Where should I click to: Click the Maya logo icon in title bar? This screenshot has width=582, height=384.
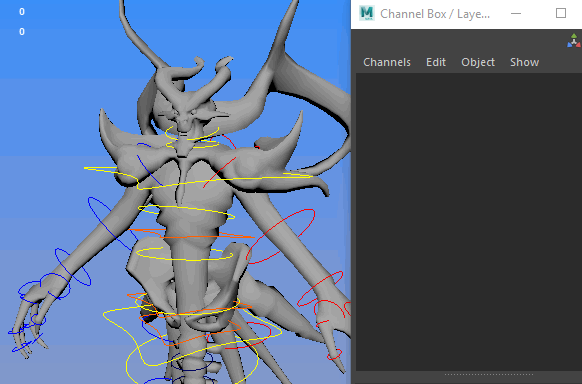point(367,13)
